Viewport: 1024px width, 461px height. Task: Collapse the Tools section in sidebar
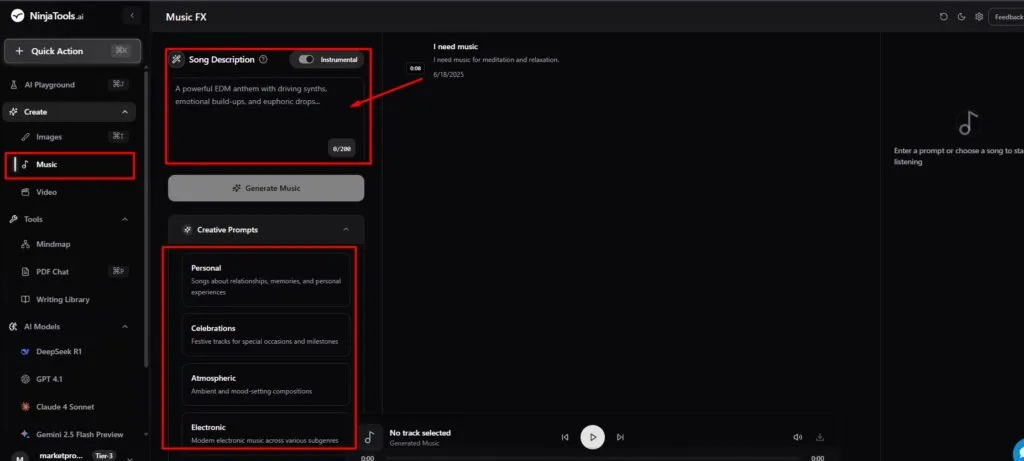(x=124, y=219)
